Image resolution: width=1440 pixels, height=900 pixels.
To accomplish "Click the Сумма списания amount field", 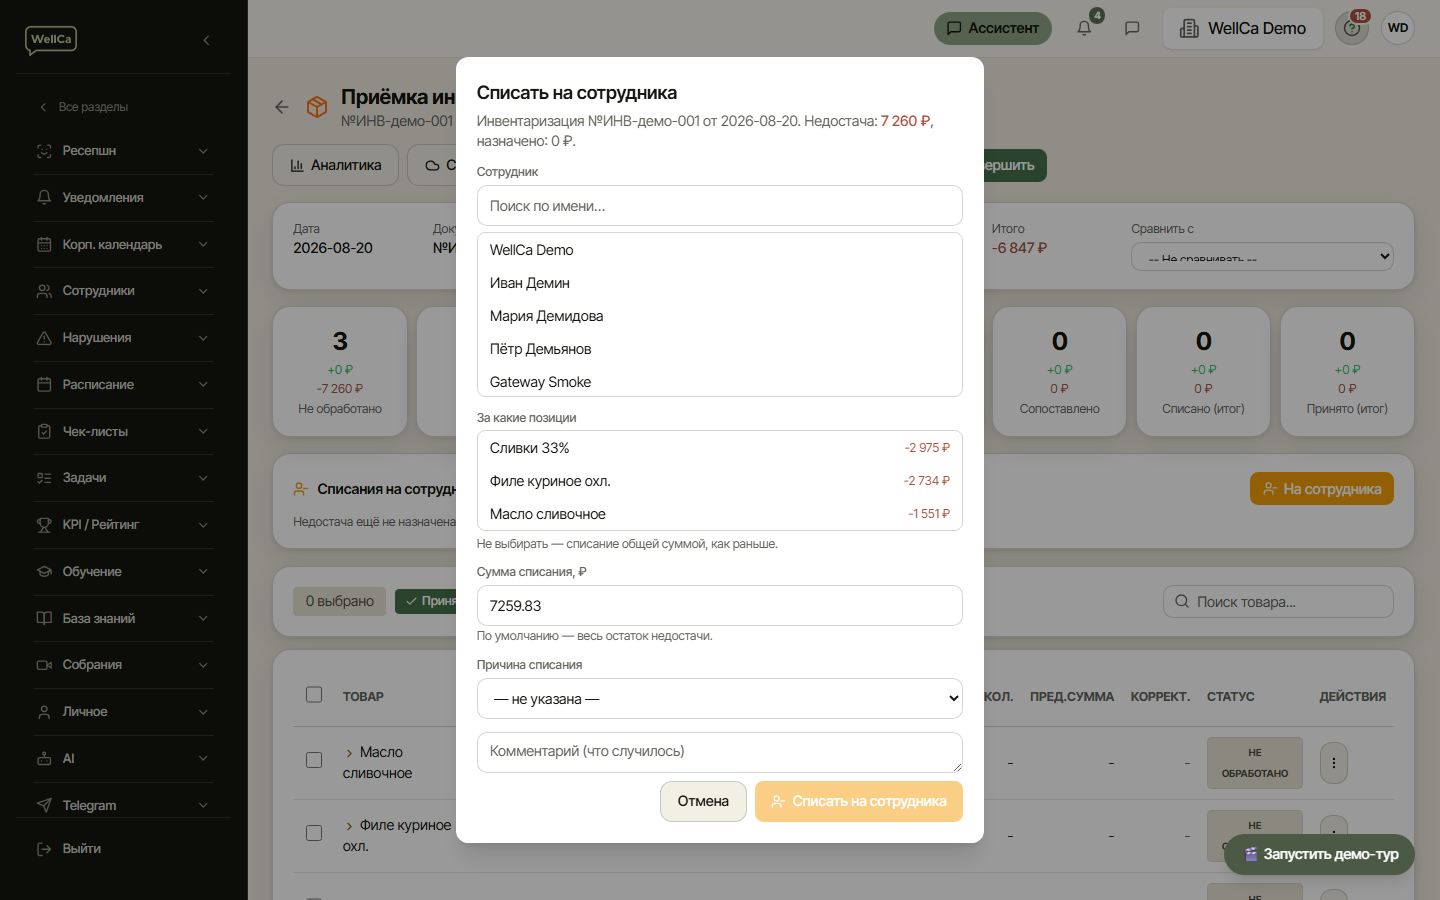I will 720,606.
